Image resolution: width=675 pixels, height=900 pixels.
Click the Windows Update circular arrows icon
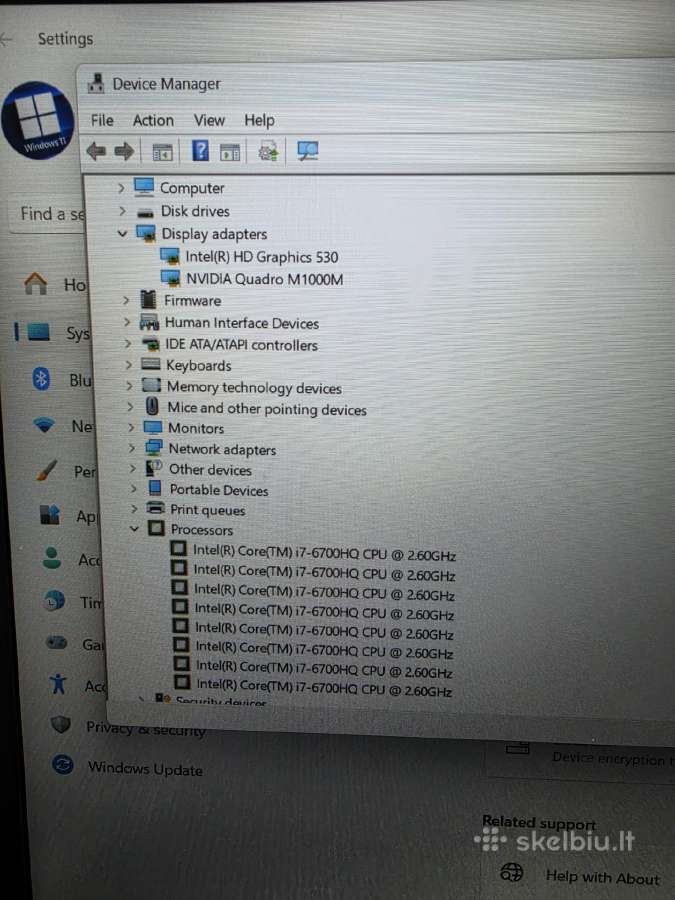(63, 765)
